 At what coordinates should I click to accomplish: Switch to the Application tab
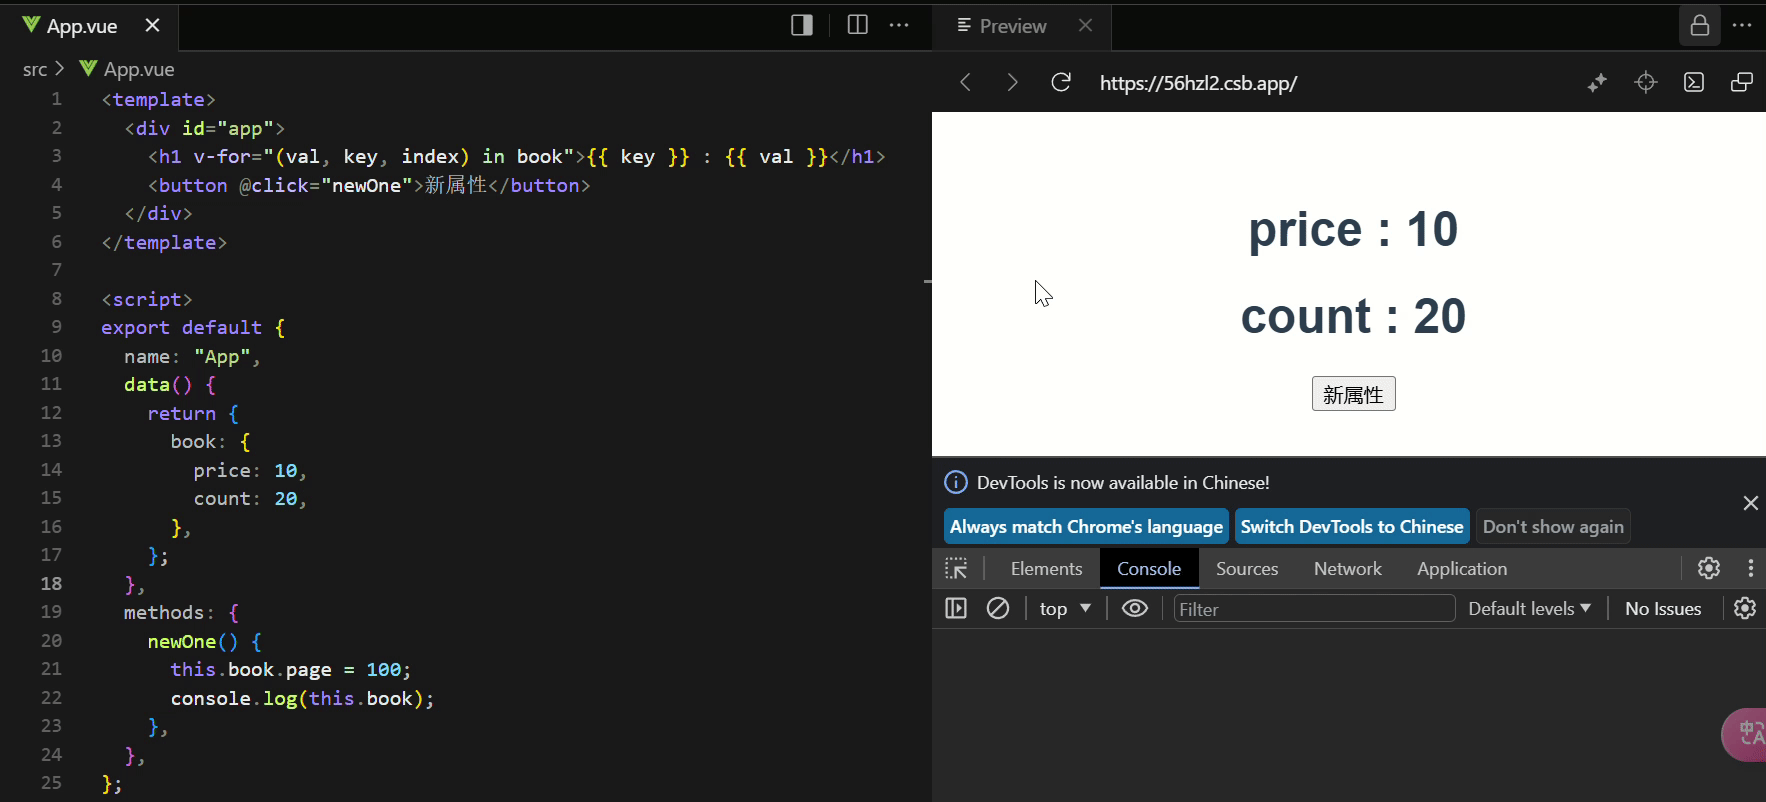click(x=1461, y=569)
